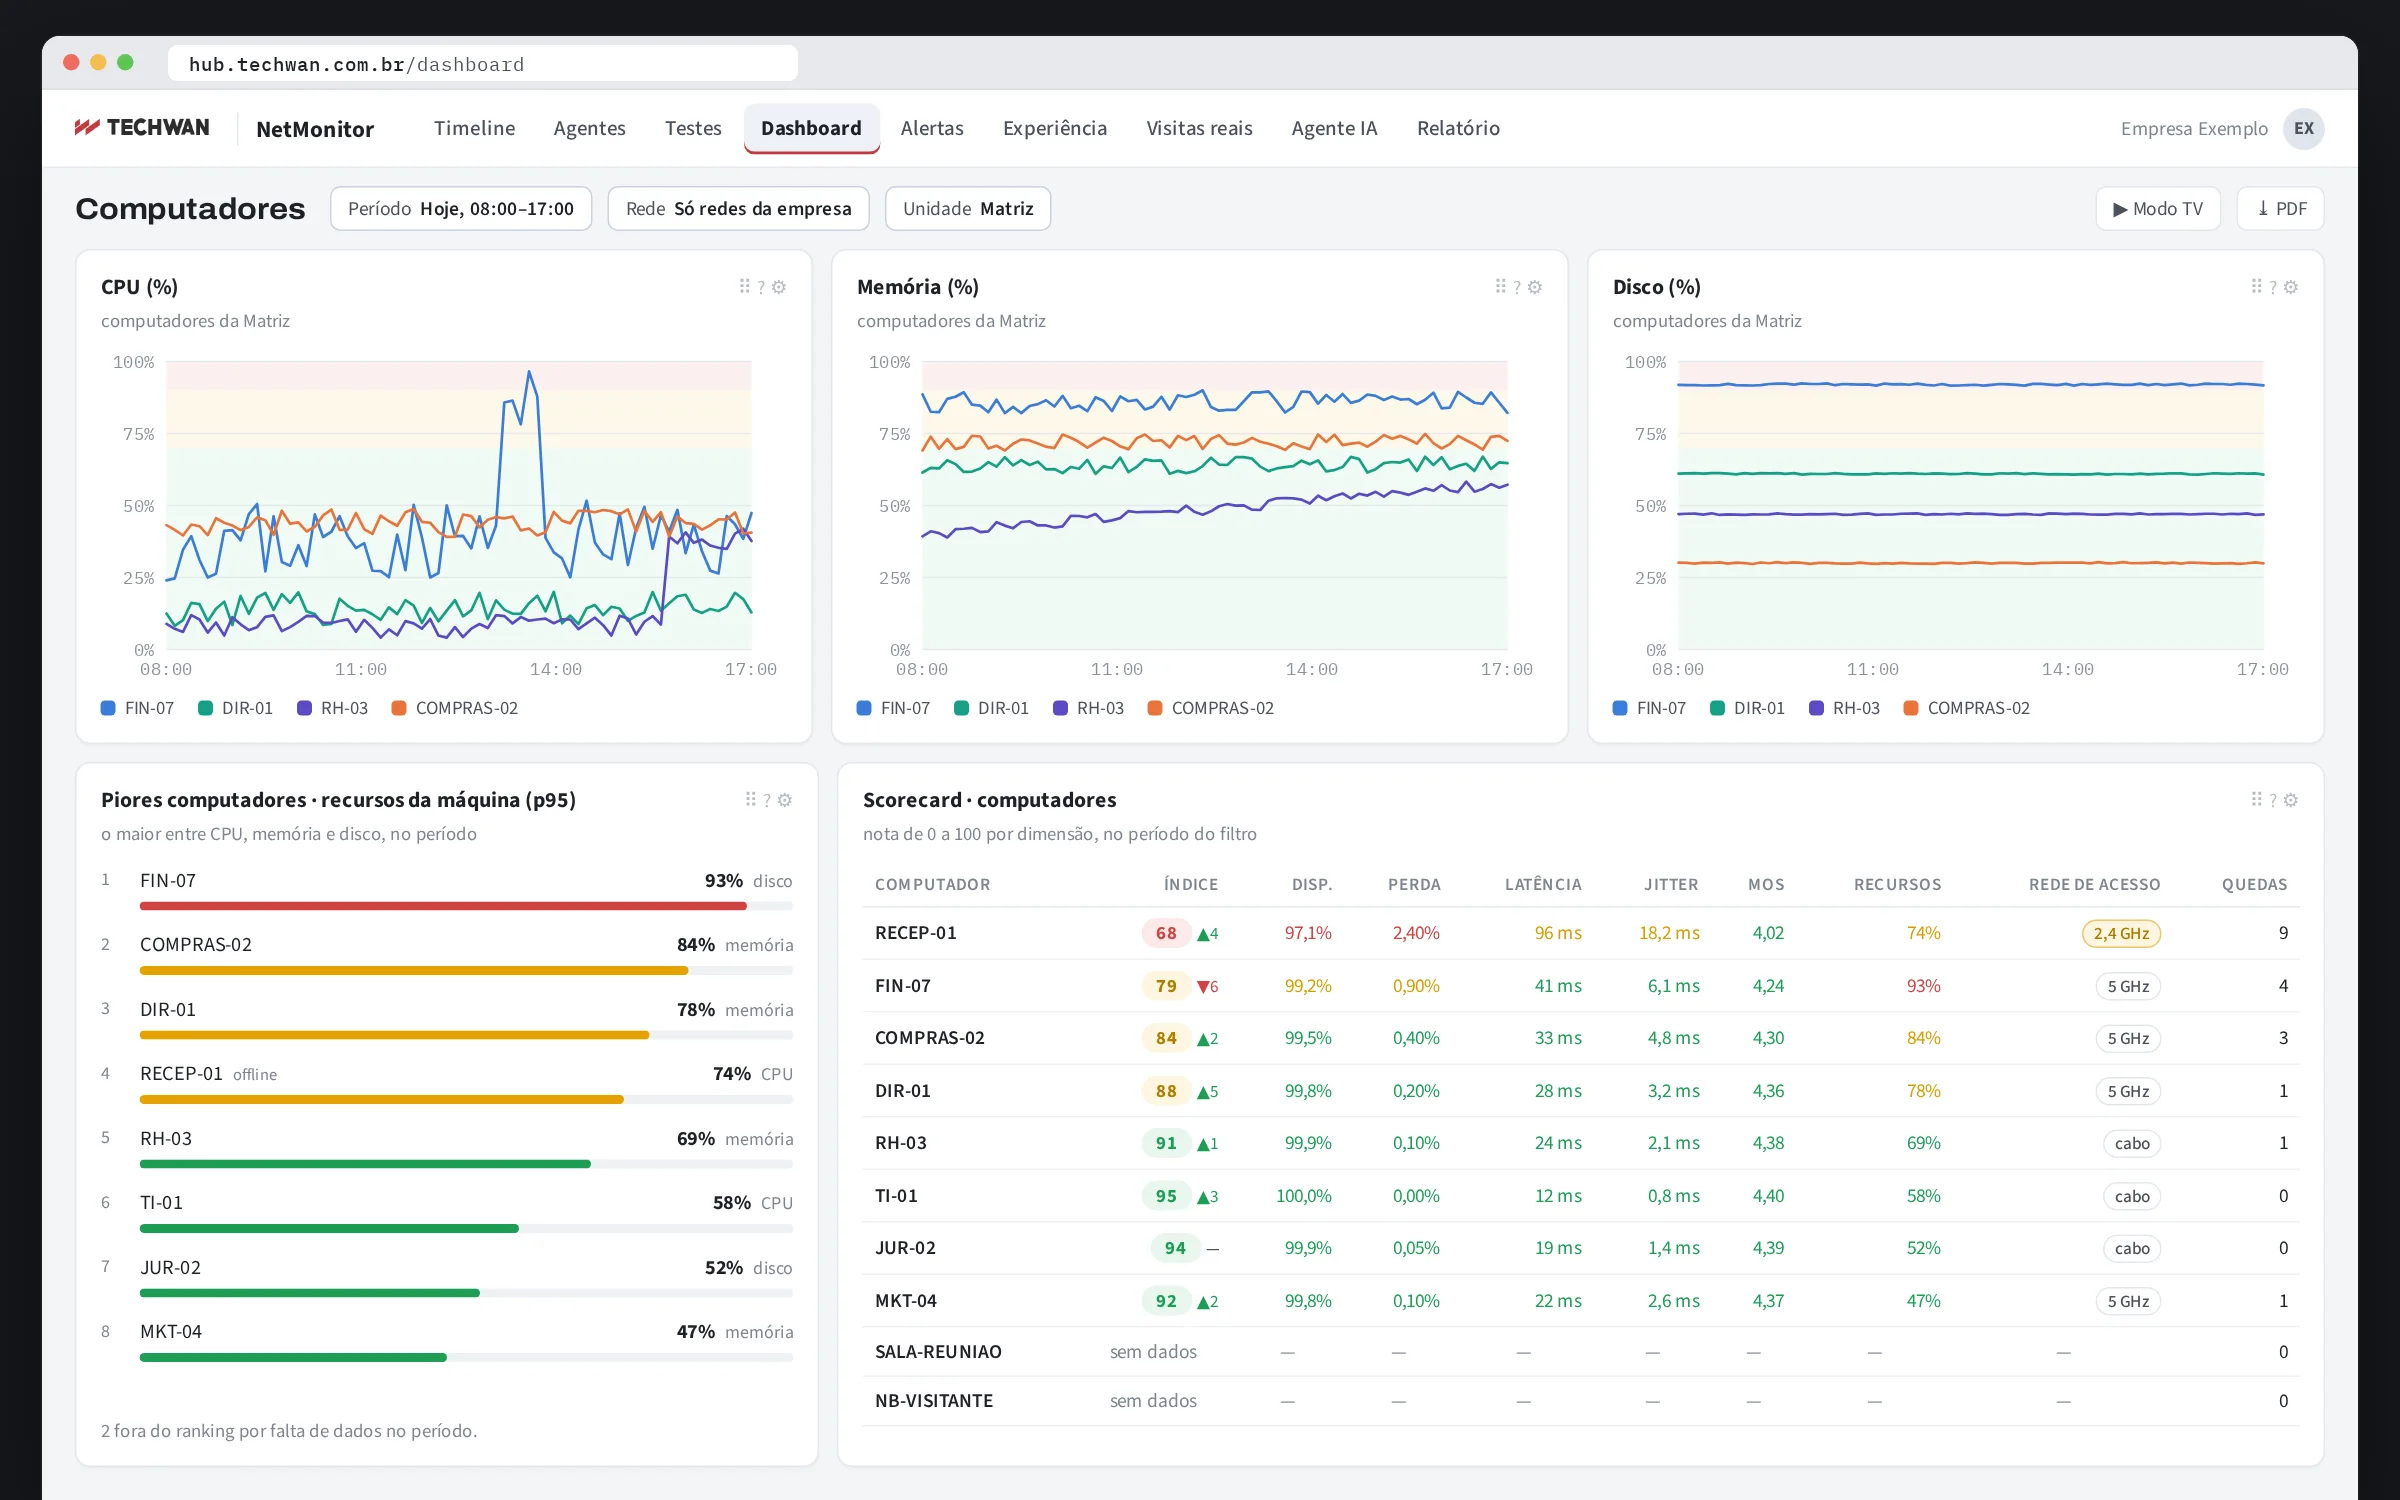
Task: Toggle COMPRAS-02 series in Disco chart legend
Action: tap(1967, 708)
